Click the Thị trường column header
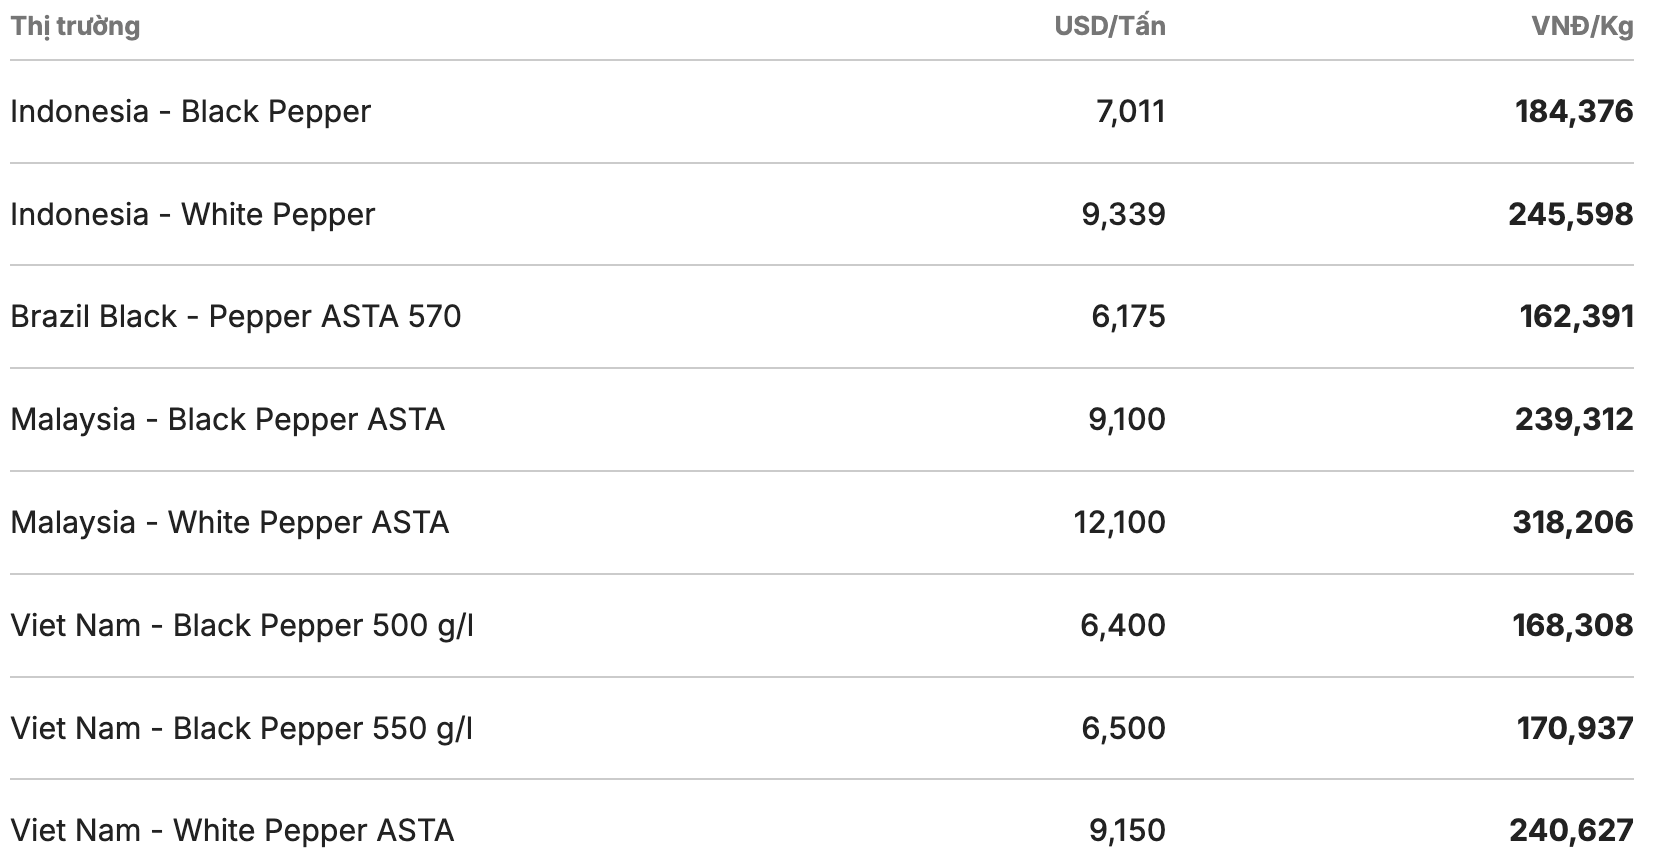This screenshot has width=1654, height=864. (x=75, y=26)
